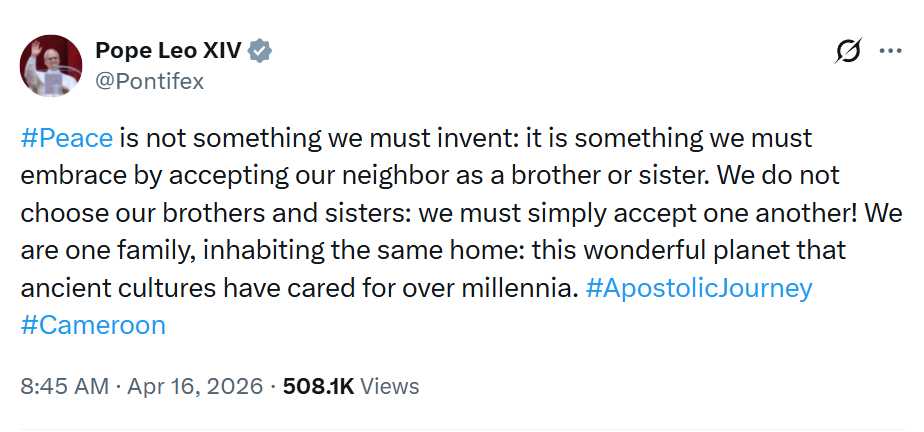
Task: Click the 508.1K view count number
Action: click(x=318, y=386)
